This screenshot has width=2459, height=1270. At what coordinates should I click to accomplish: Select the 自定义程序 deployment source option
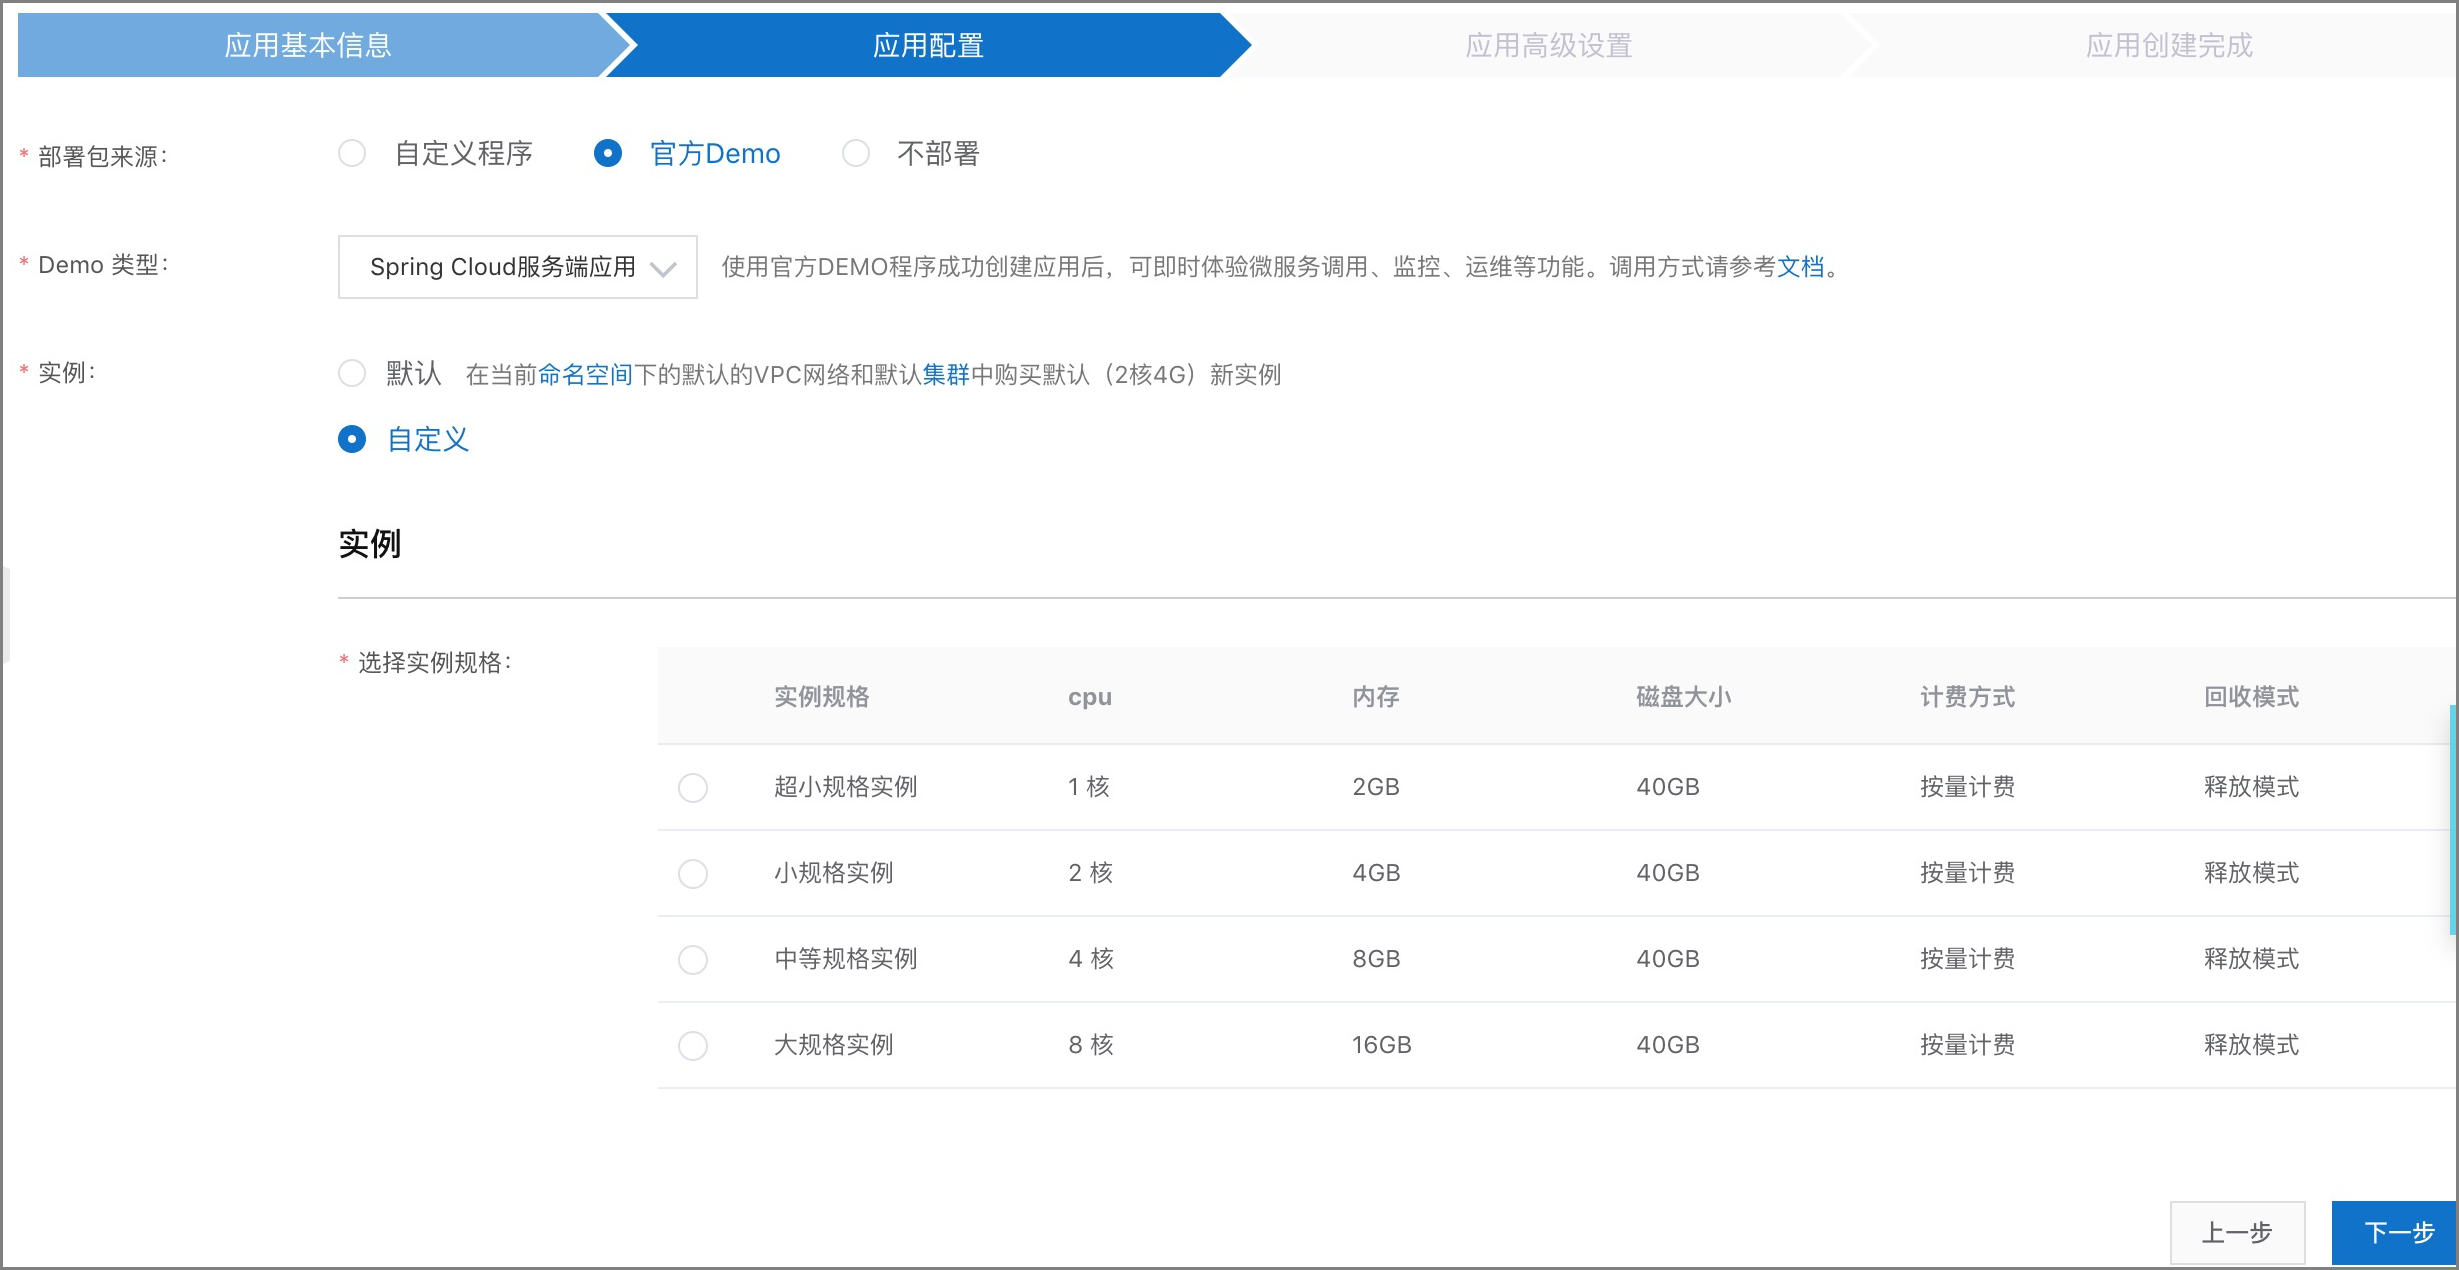point(352,154)
